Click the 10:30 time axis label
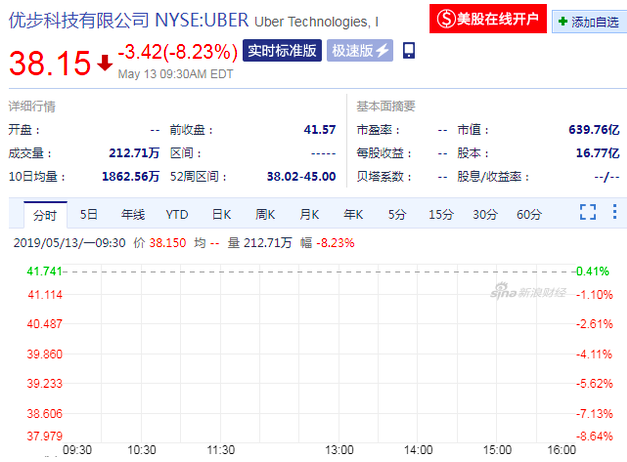Image resolution: width=627 pixels, height=462 pixels. pyautogui.click(x=142, y=450)
